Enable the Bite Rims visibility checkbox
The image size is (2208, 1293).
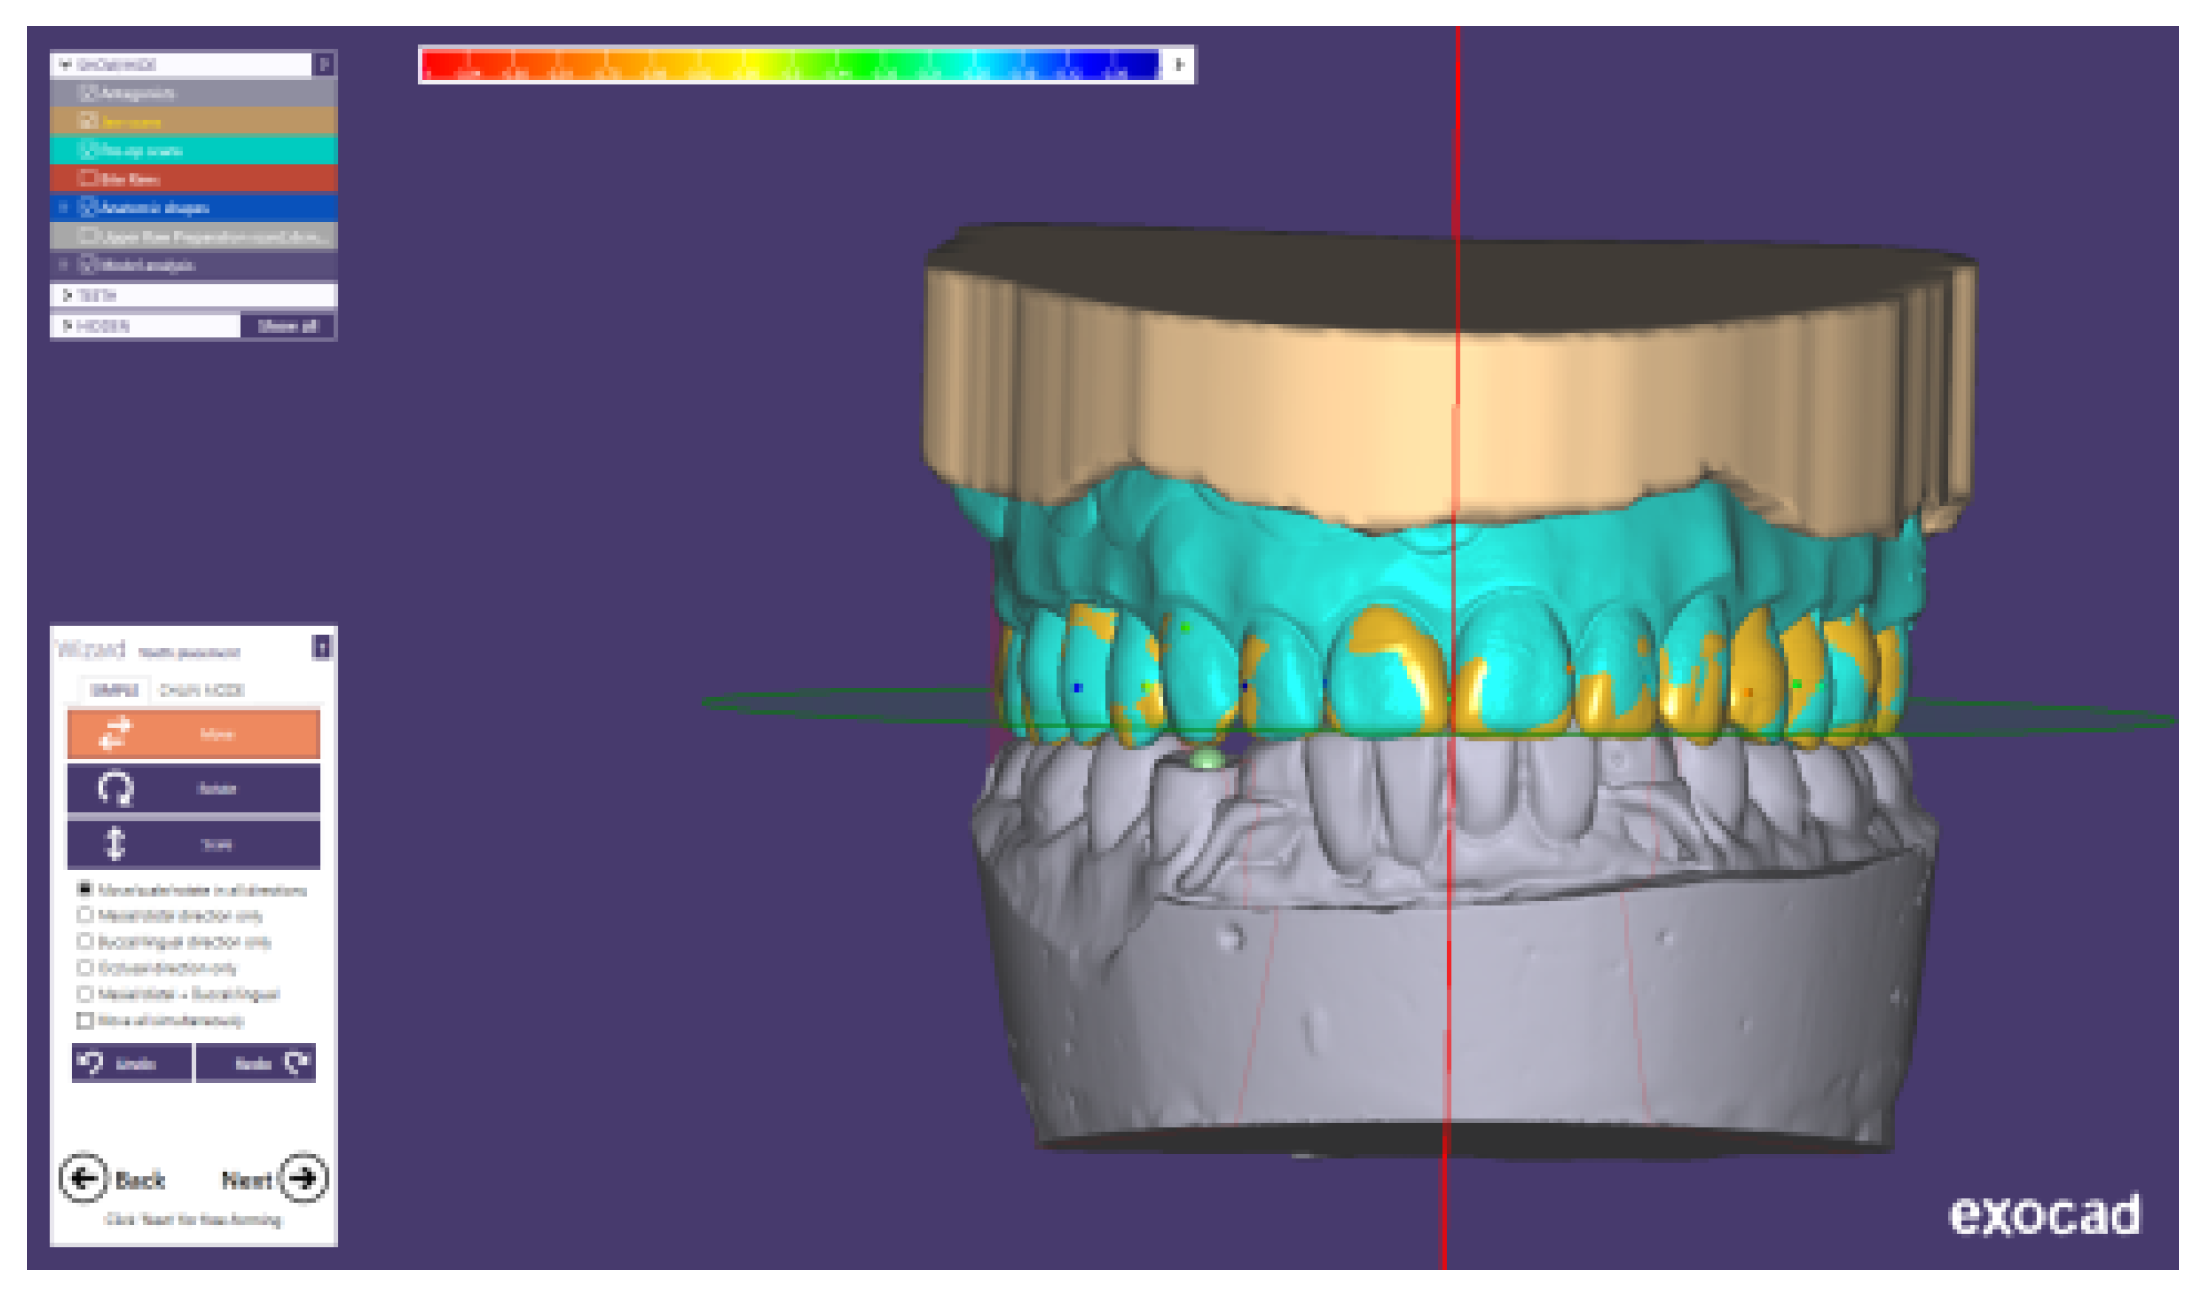90,179
